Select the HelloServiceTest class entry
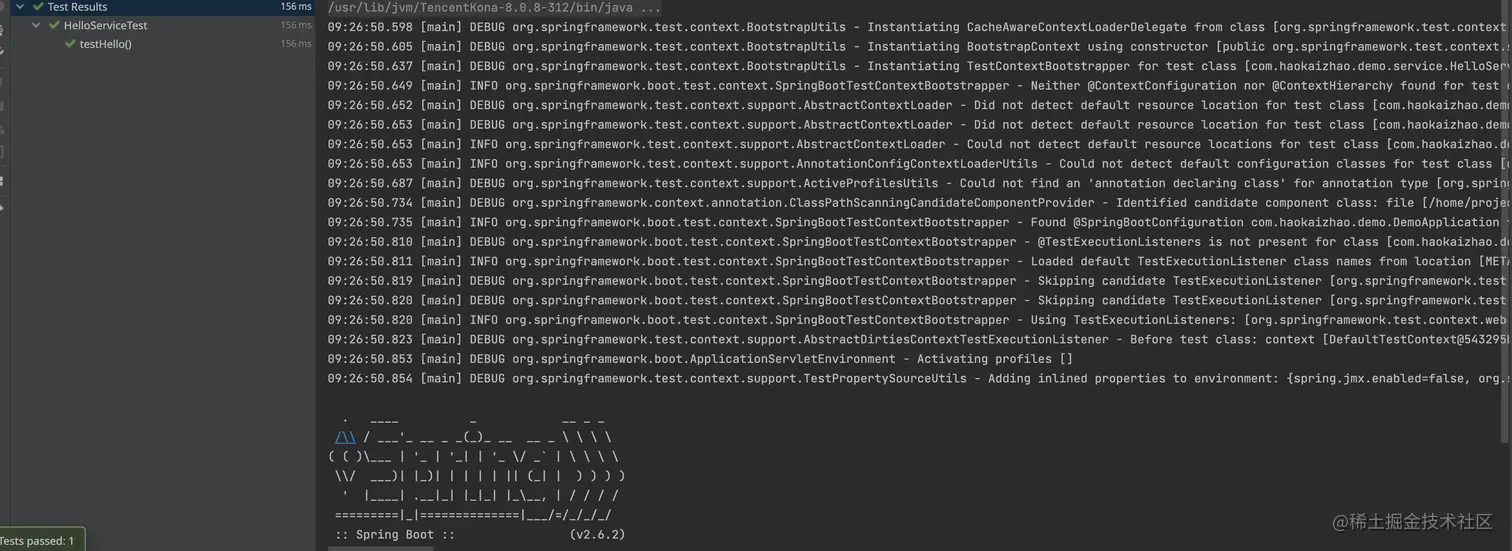 (x=105, y=25)
